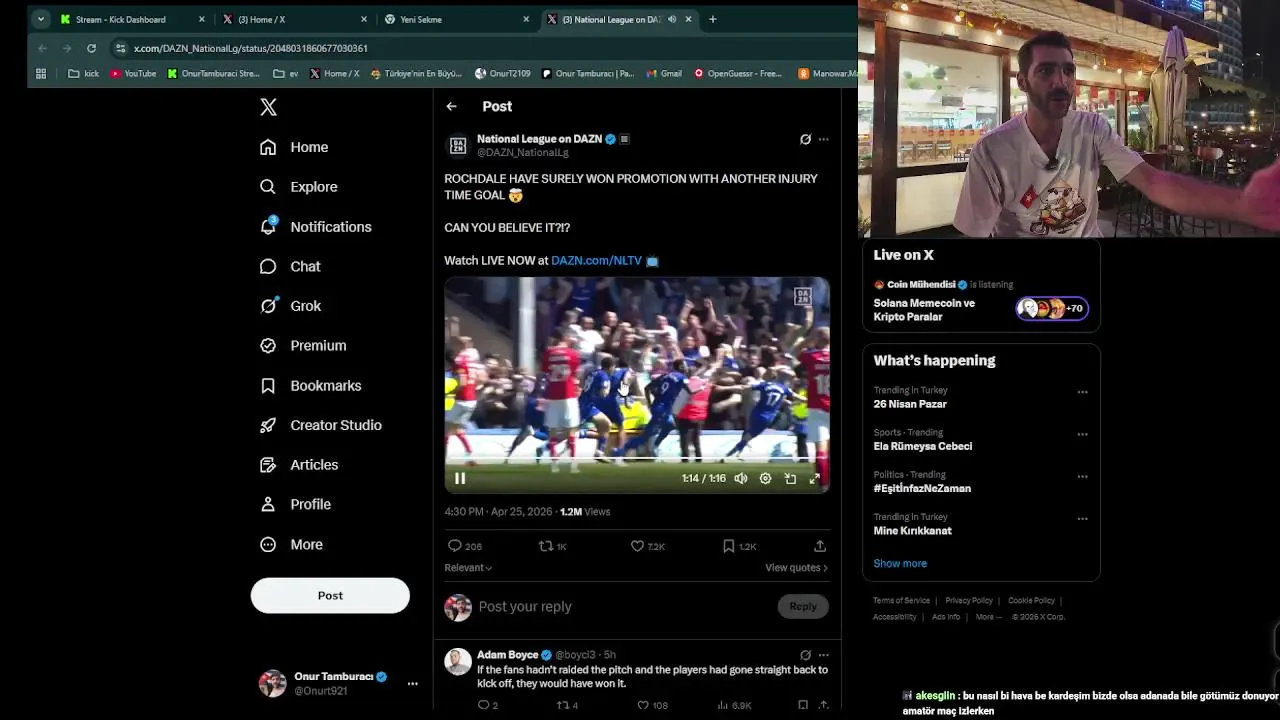Click Show more under What's happening

tap(900, 563)
